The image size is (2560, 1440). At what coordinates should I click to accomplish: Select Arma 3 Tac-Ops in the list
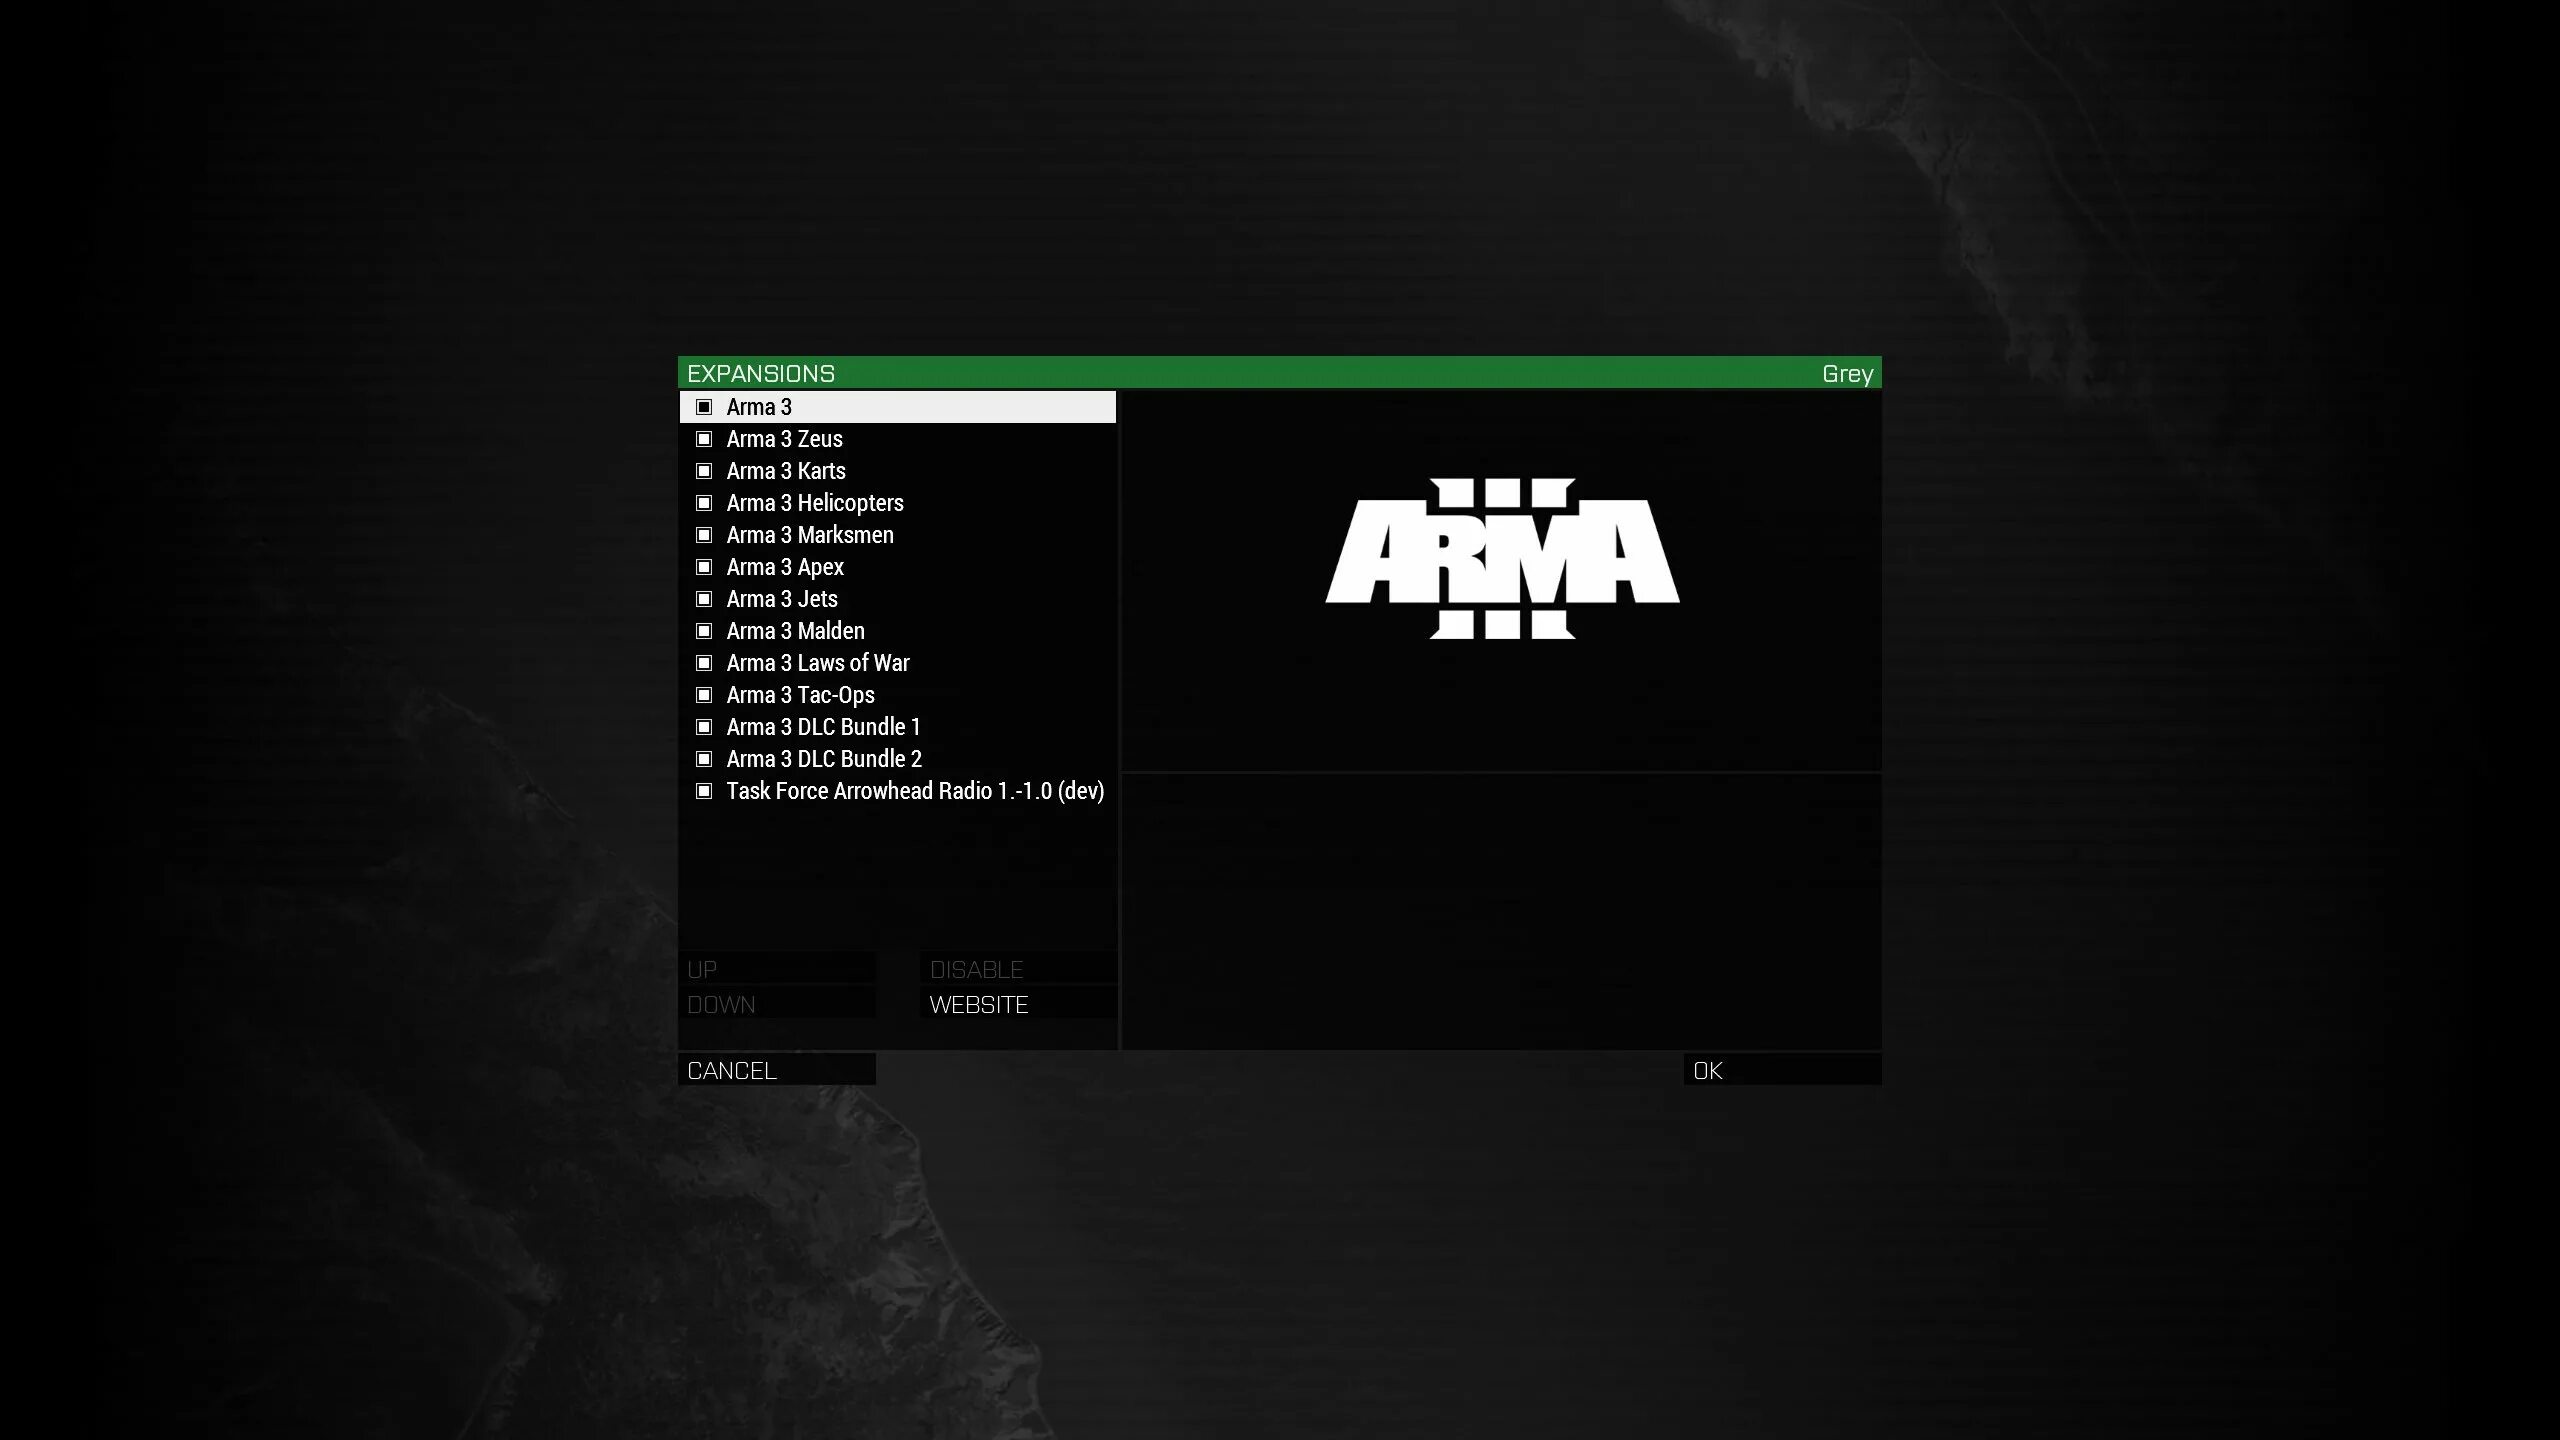pos(897,695)
